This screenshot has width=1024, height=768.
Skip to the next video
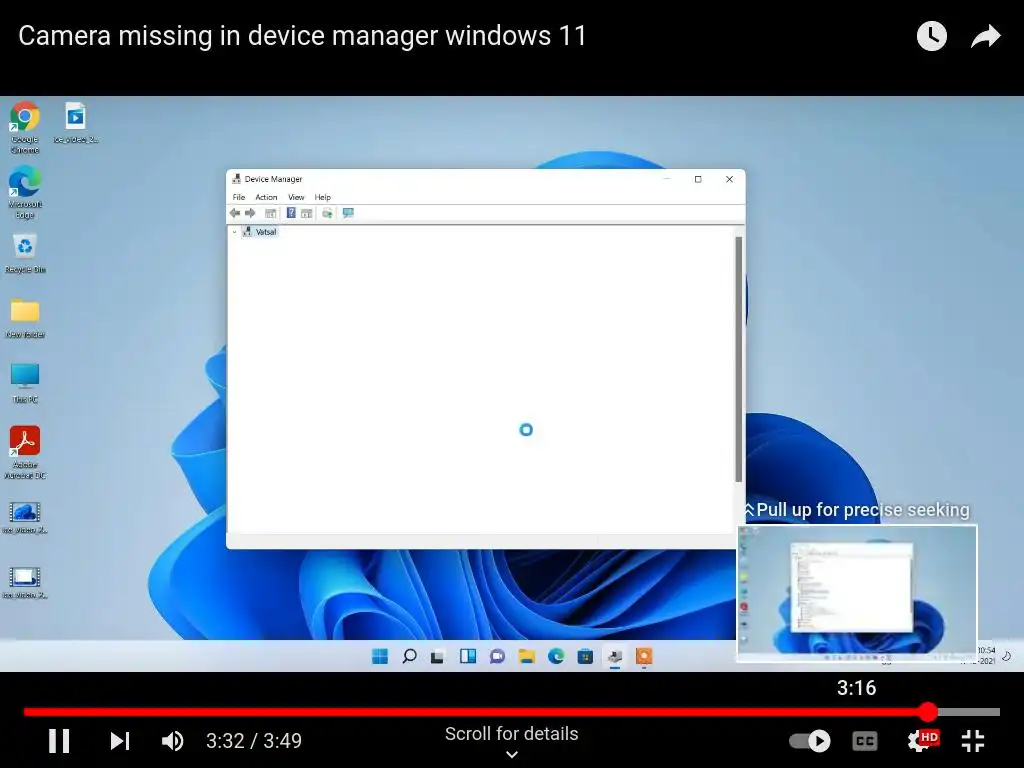tap(120, 741)
